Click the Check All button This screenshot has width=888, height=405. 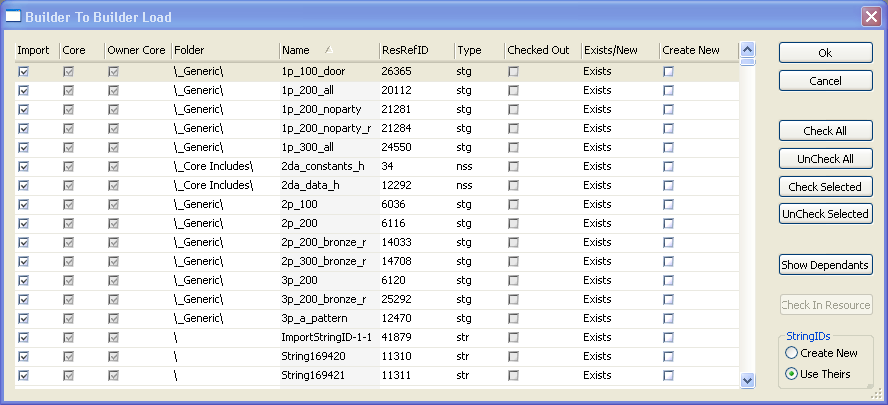click(x=825, y=131)
